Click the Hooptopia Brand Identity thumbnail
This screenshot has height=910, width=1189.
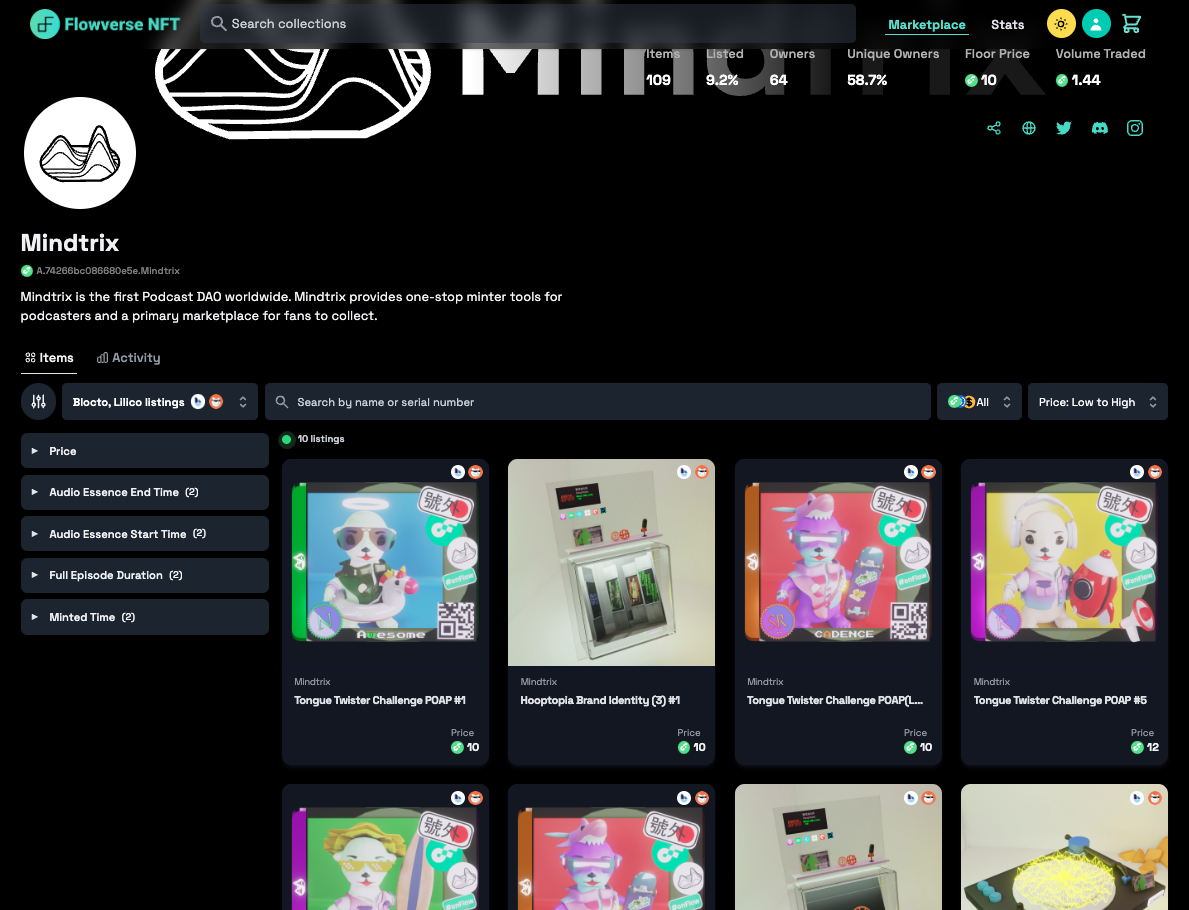click(611, 562)
